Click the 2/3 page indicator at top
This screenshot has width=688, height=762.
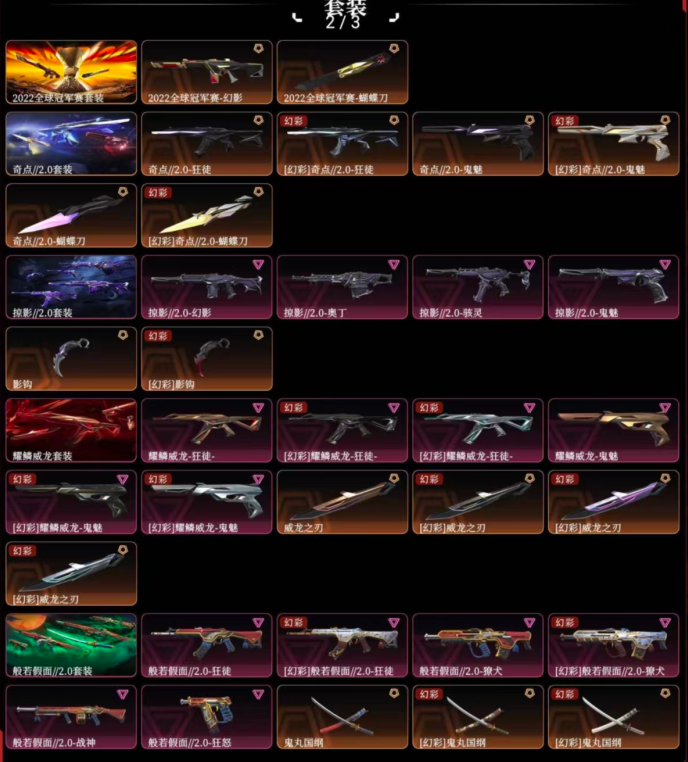(343, 23)
